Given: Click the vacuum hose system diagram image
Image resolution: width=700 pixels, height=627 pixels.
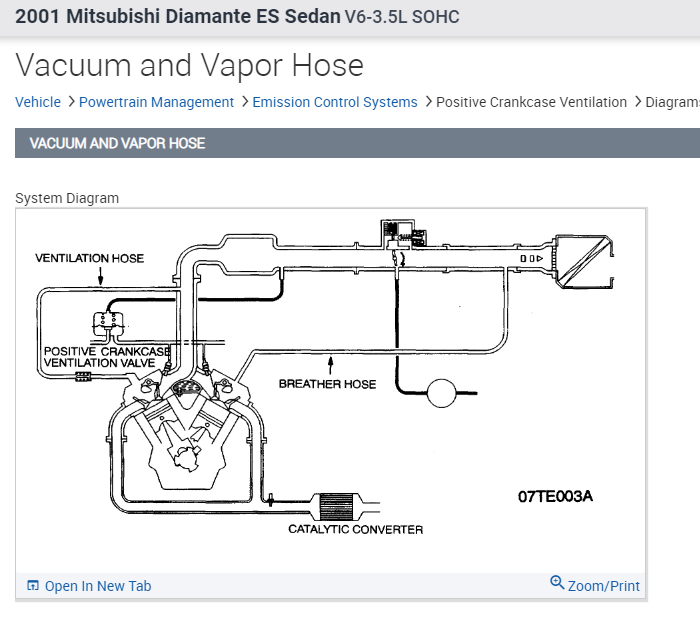Looking at the screenshot, I should (331, 391).
